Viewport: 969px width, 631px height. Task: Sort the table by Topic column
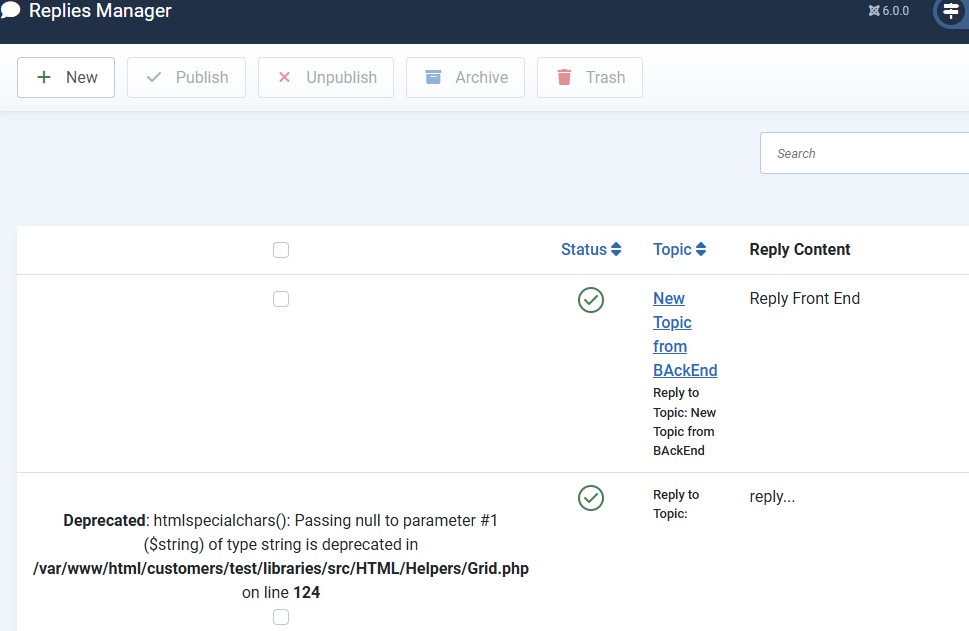680,250
